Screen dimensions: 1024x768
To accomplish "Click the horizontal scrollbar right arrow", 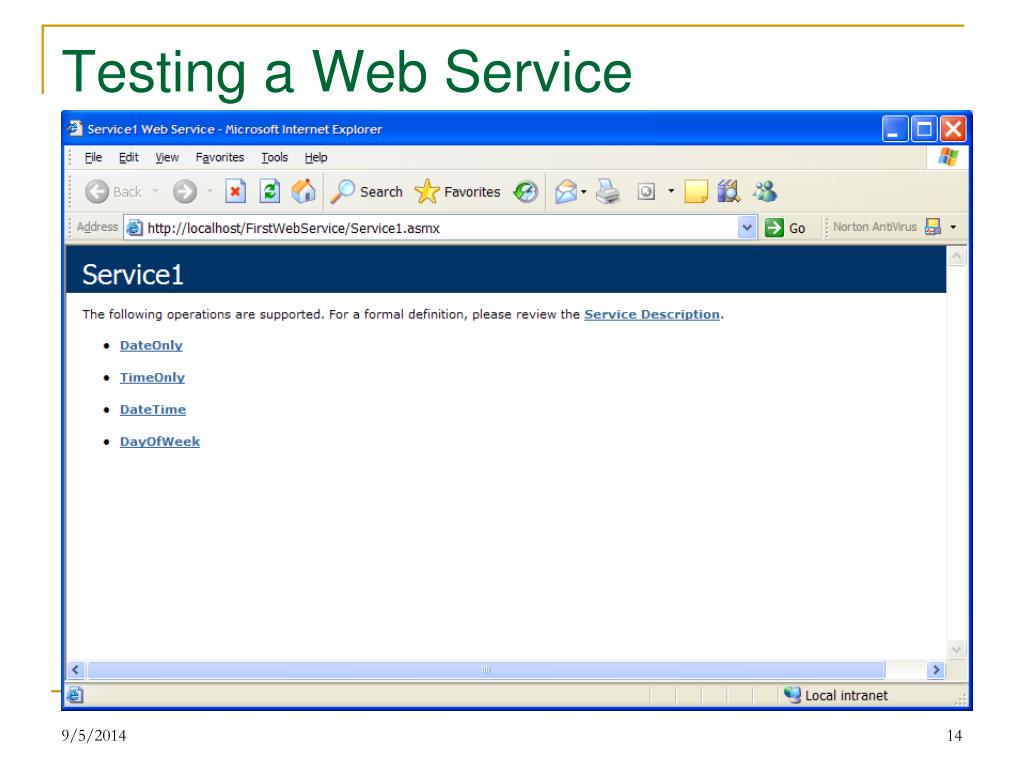I will click(936, 670).
